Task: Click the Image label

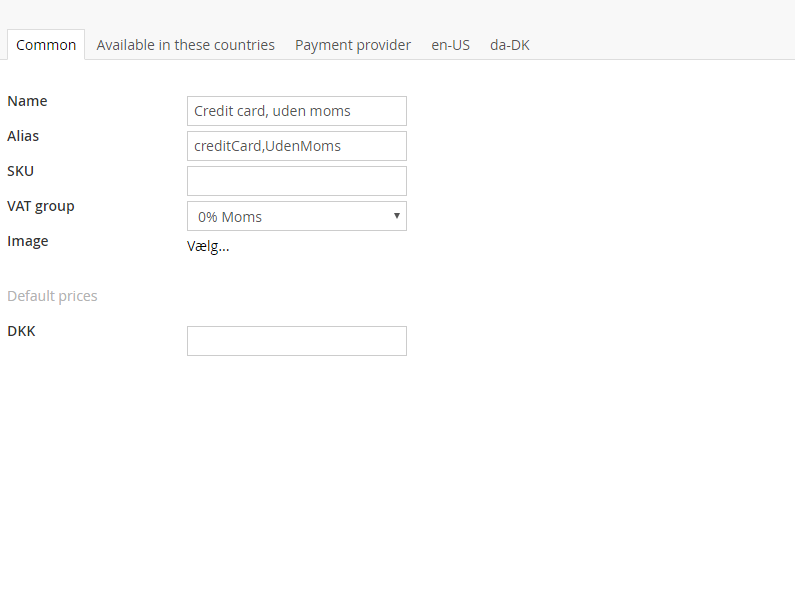Action: click(x=27, y=241)
